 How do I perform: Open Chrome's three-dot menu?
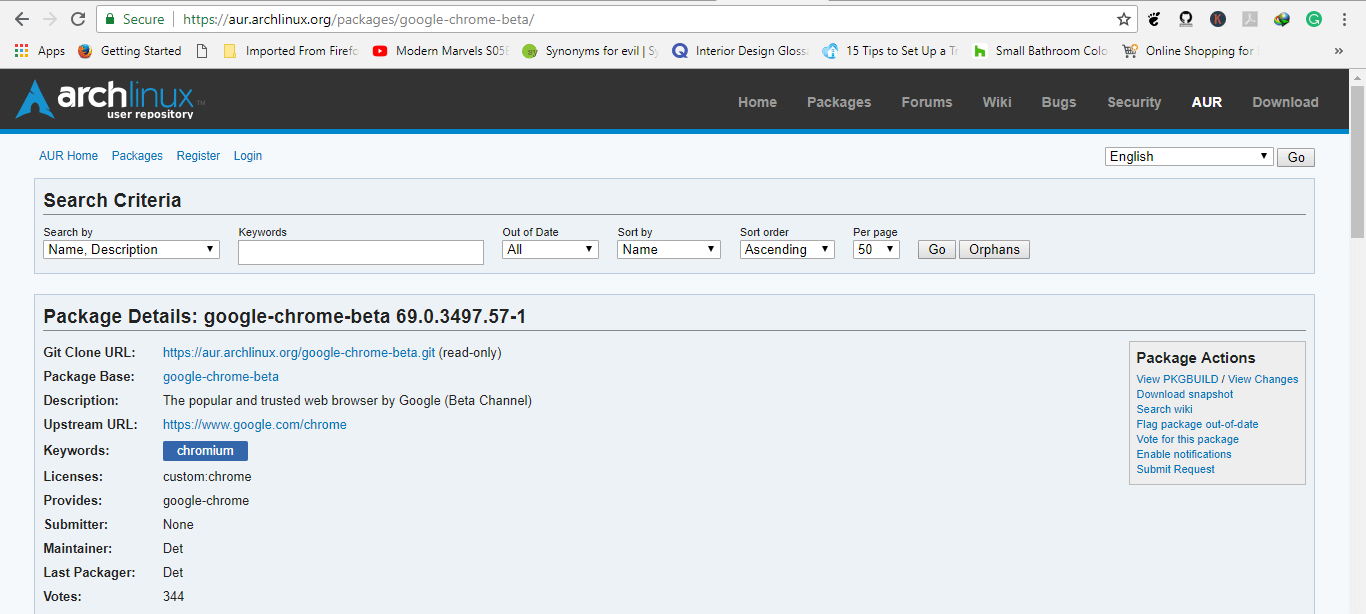pos(1344,19)
